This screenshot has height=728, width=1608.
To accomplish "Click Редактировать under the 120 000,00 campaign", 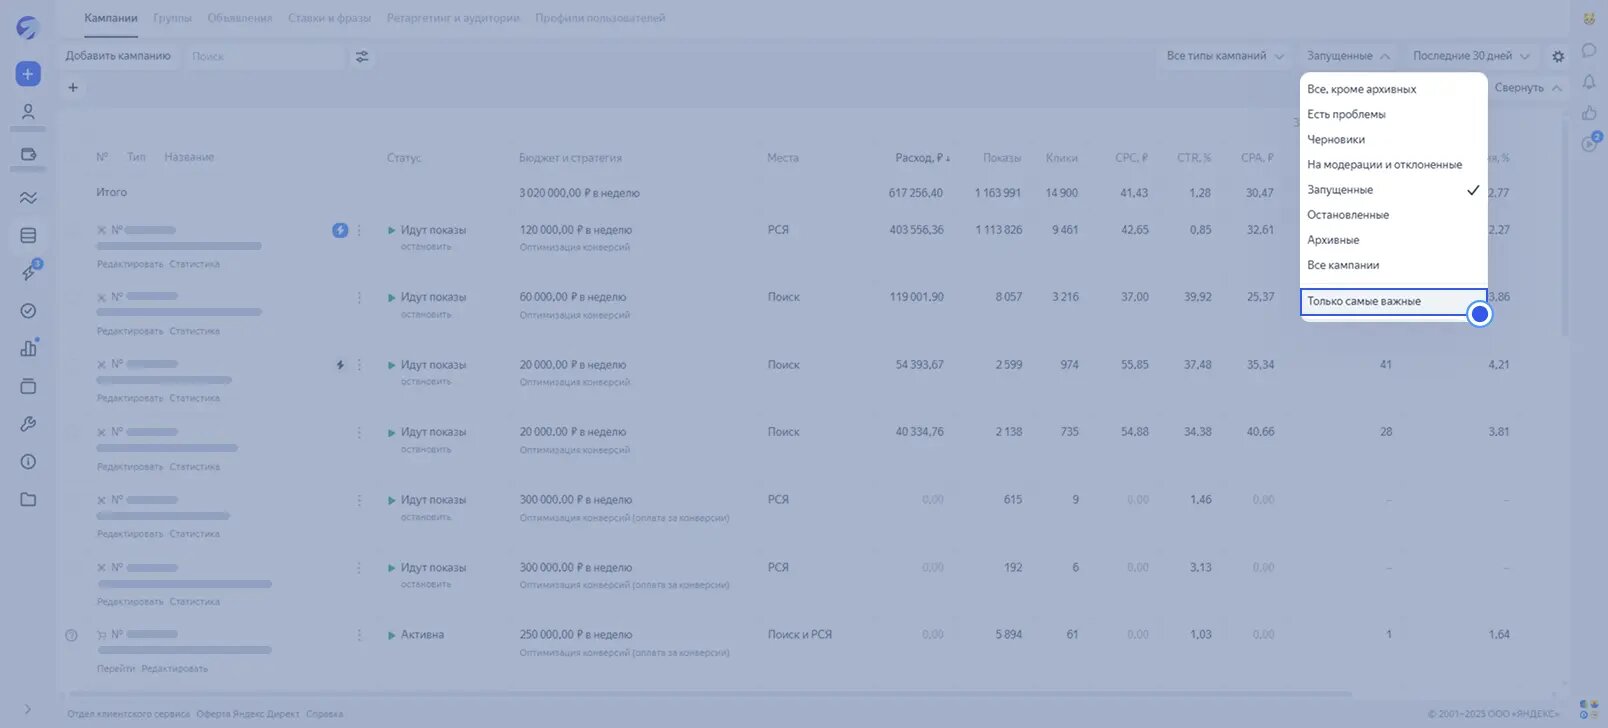I will 130,264.
